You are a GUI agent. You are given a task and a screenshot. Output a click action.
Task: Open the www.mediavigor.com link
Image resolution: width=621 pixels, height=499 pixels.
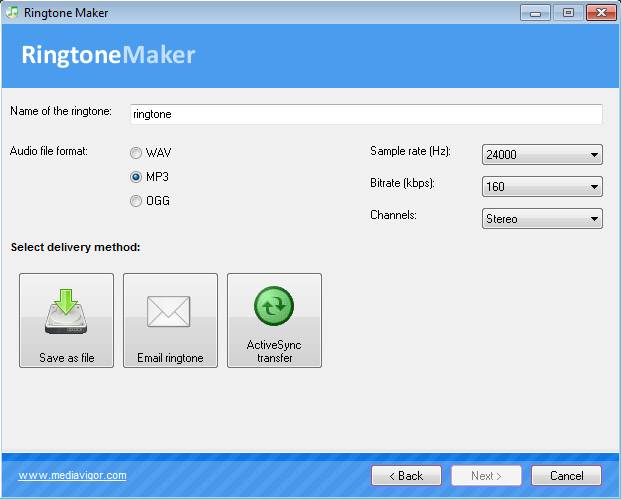click(x=72, y=476)
